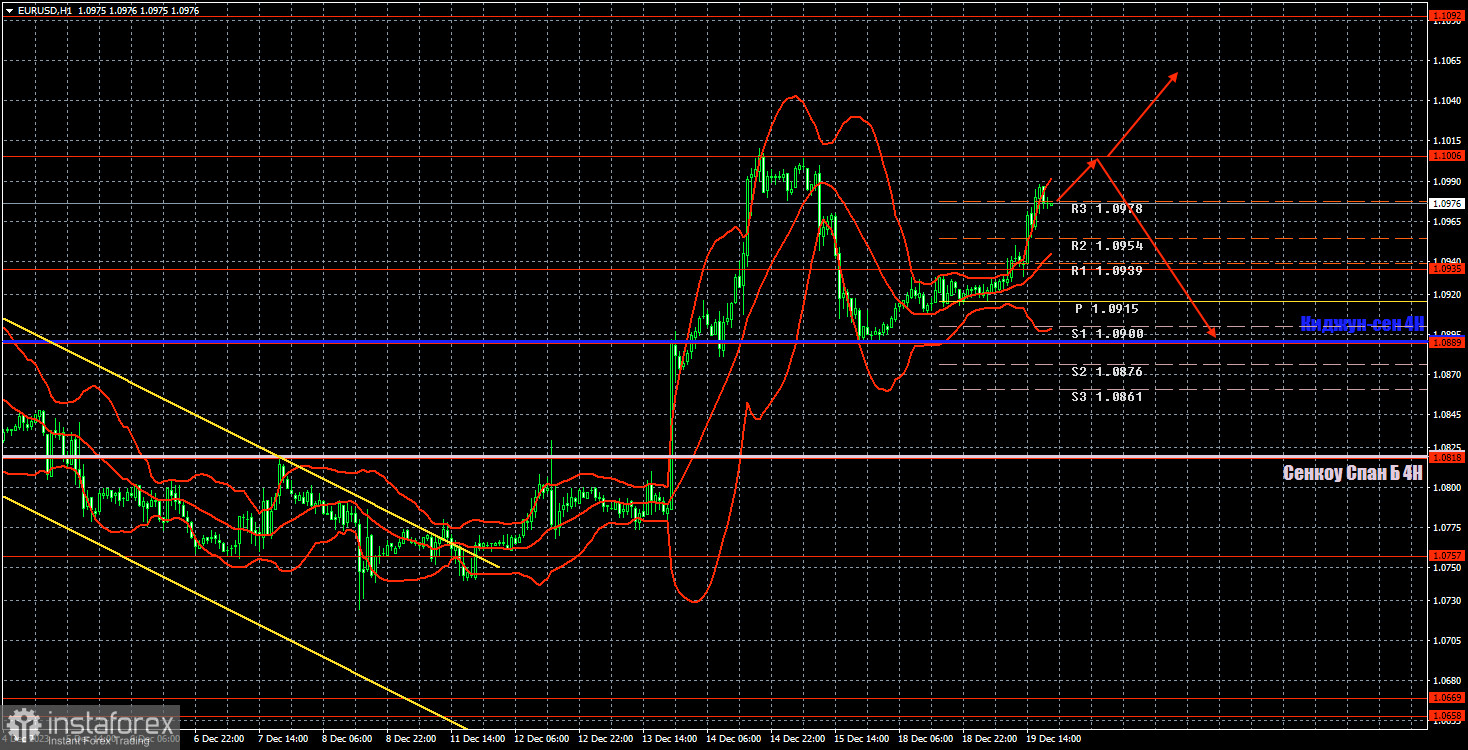The image size is (1468, 750).
Task: Click the red level tag 1.0889
Action: pos(1447,342)
